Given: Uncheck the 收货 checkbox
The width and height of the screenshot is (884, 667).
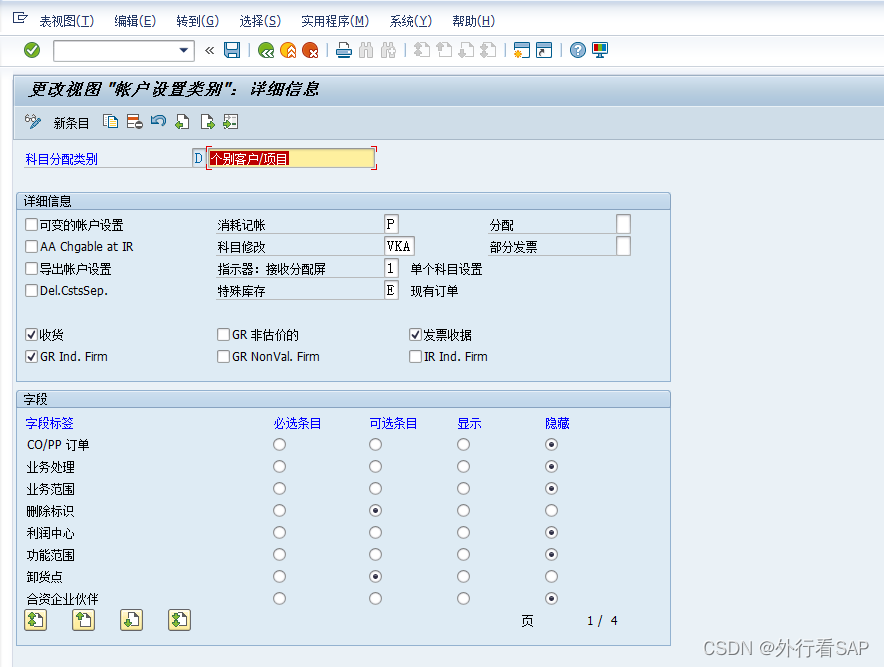Looking at the screenshot, I should pos(32,335).
